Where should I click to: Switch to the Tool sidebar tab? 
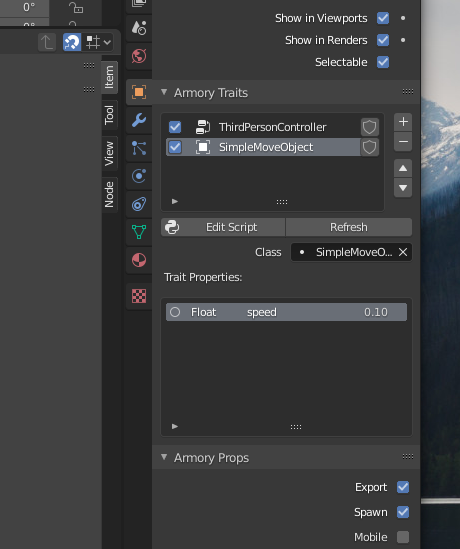tap(109, 115)
